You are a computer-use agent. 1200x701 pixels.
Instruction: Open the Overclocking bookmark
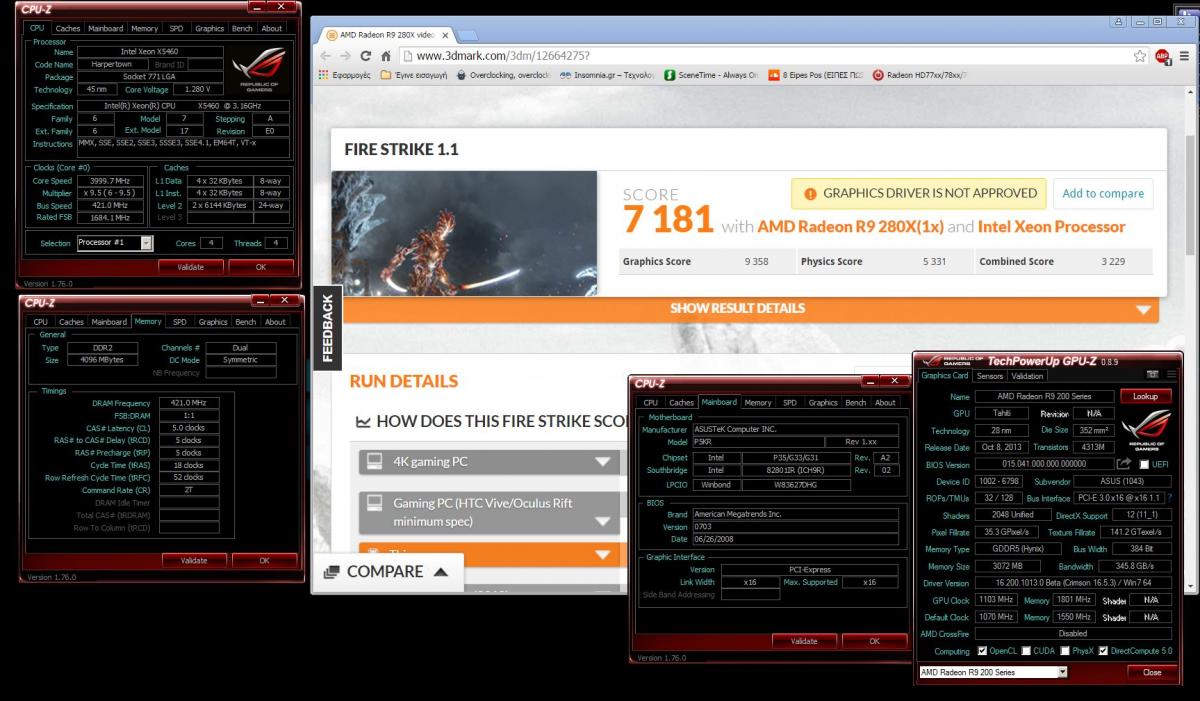point(503,75)
